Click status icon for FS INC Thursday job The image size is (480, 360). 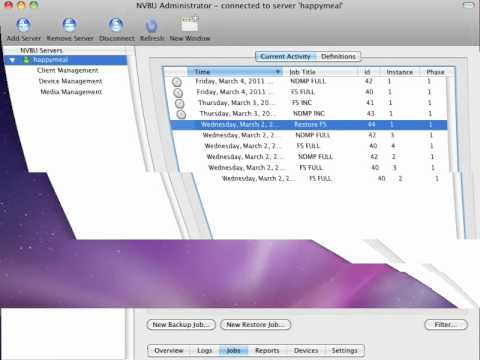tap(180, 103)
